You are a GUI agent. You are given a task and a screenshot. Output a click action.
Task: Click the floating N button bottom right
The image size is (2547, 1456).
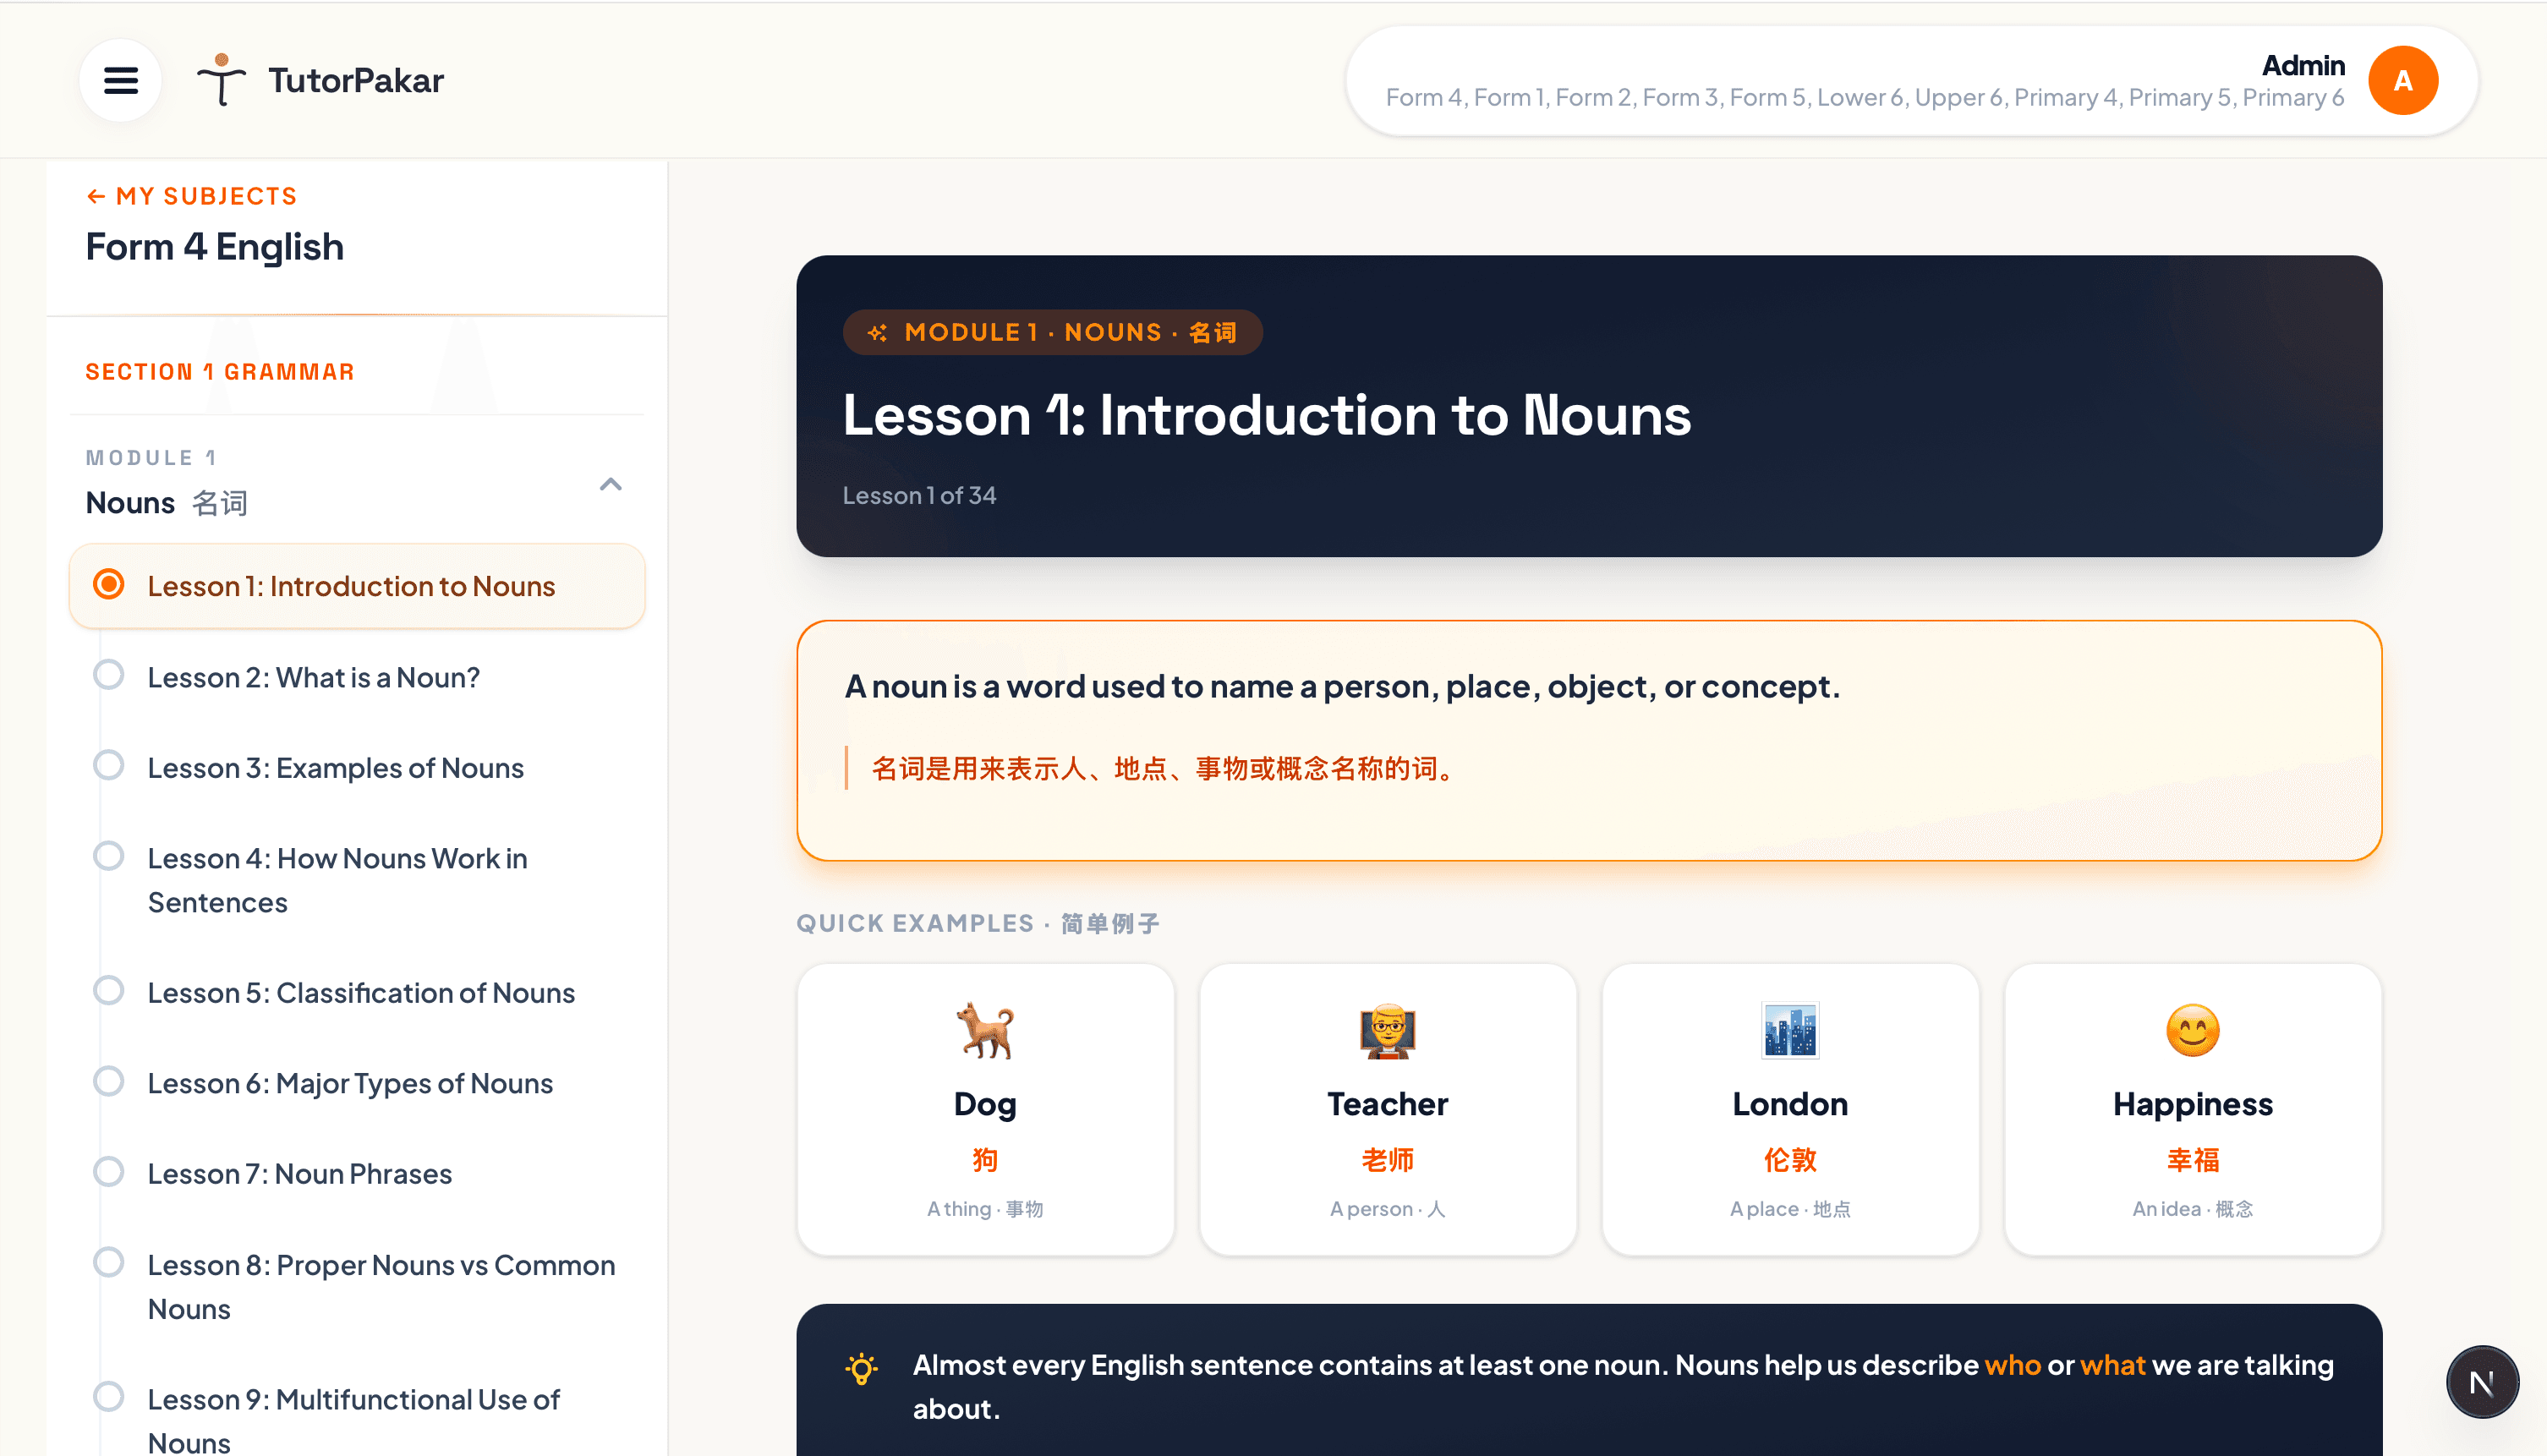(2483, 1381)
